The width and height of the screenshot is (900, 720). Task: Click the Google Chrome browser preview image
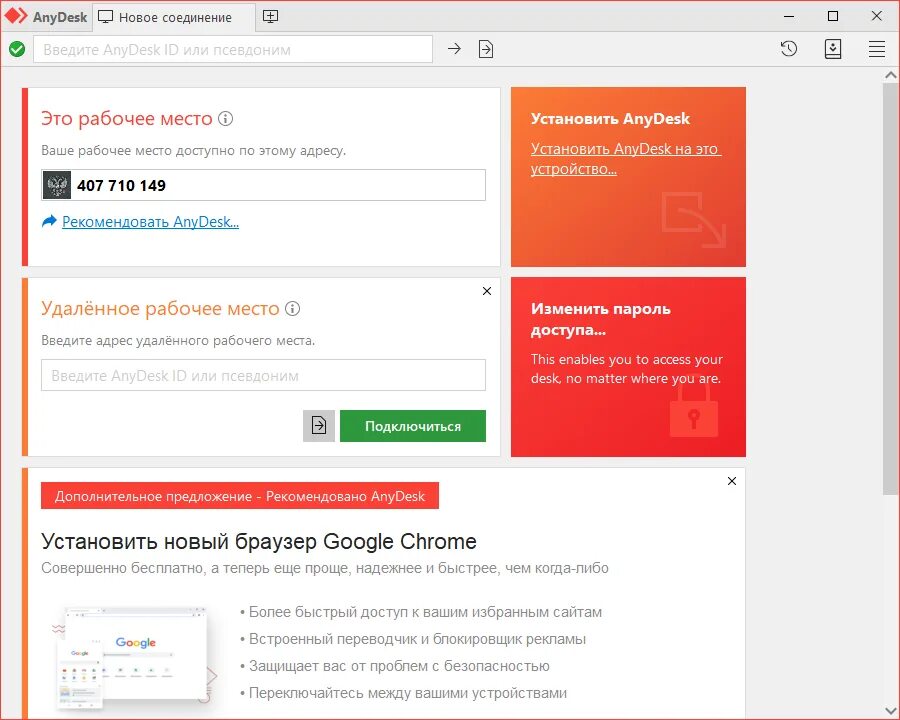coord(134,656)
